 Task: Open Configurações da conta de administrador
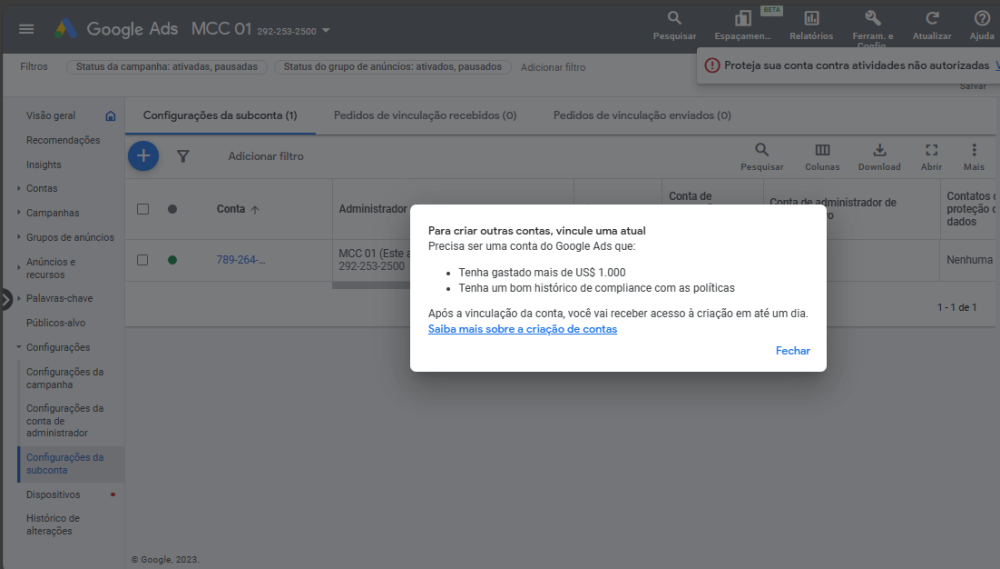click(x=64, y=420)
